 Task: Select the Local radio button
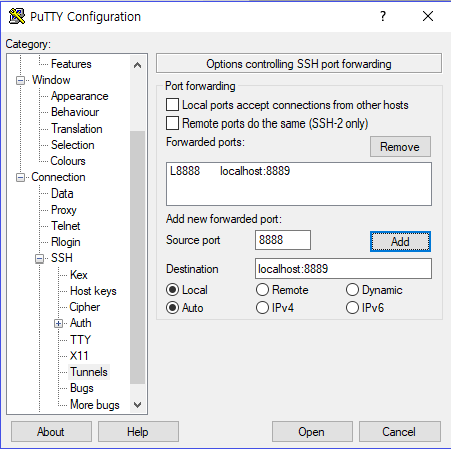(x=172, y=290)
